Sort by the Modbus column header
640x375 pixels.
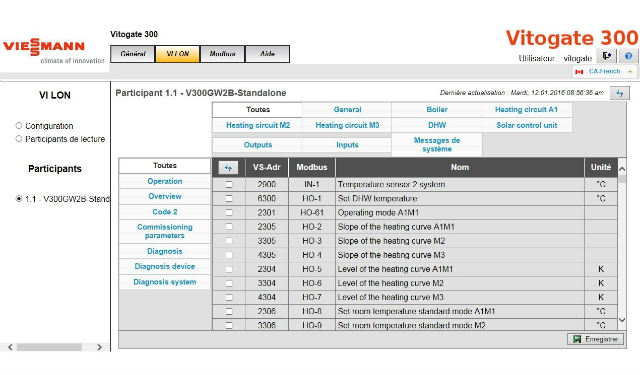(x=312, y=167)
